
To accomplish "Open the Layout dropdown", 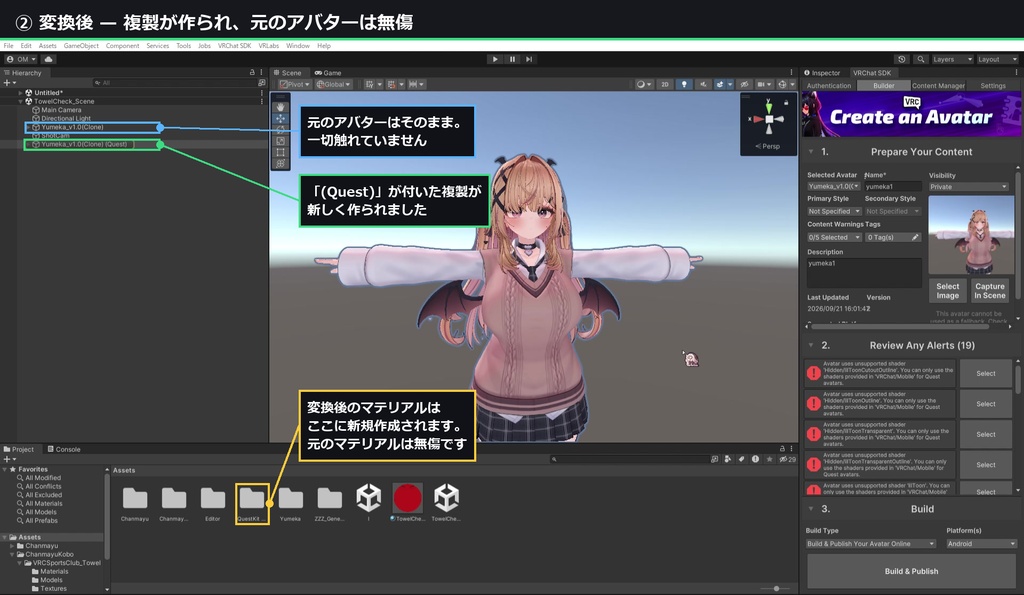I will point(997,59).
